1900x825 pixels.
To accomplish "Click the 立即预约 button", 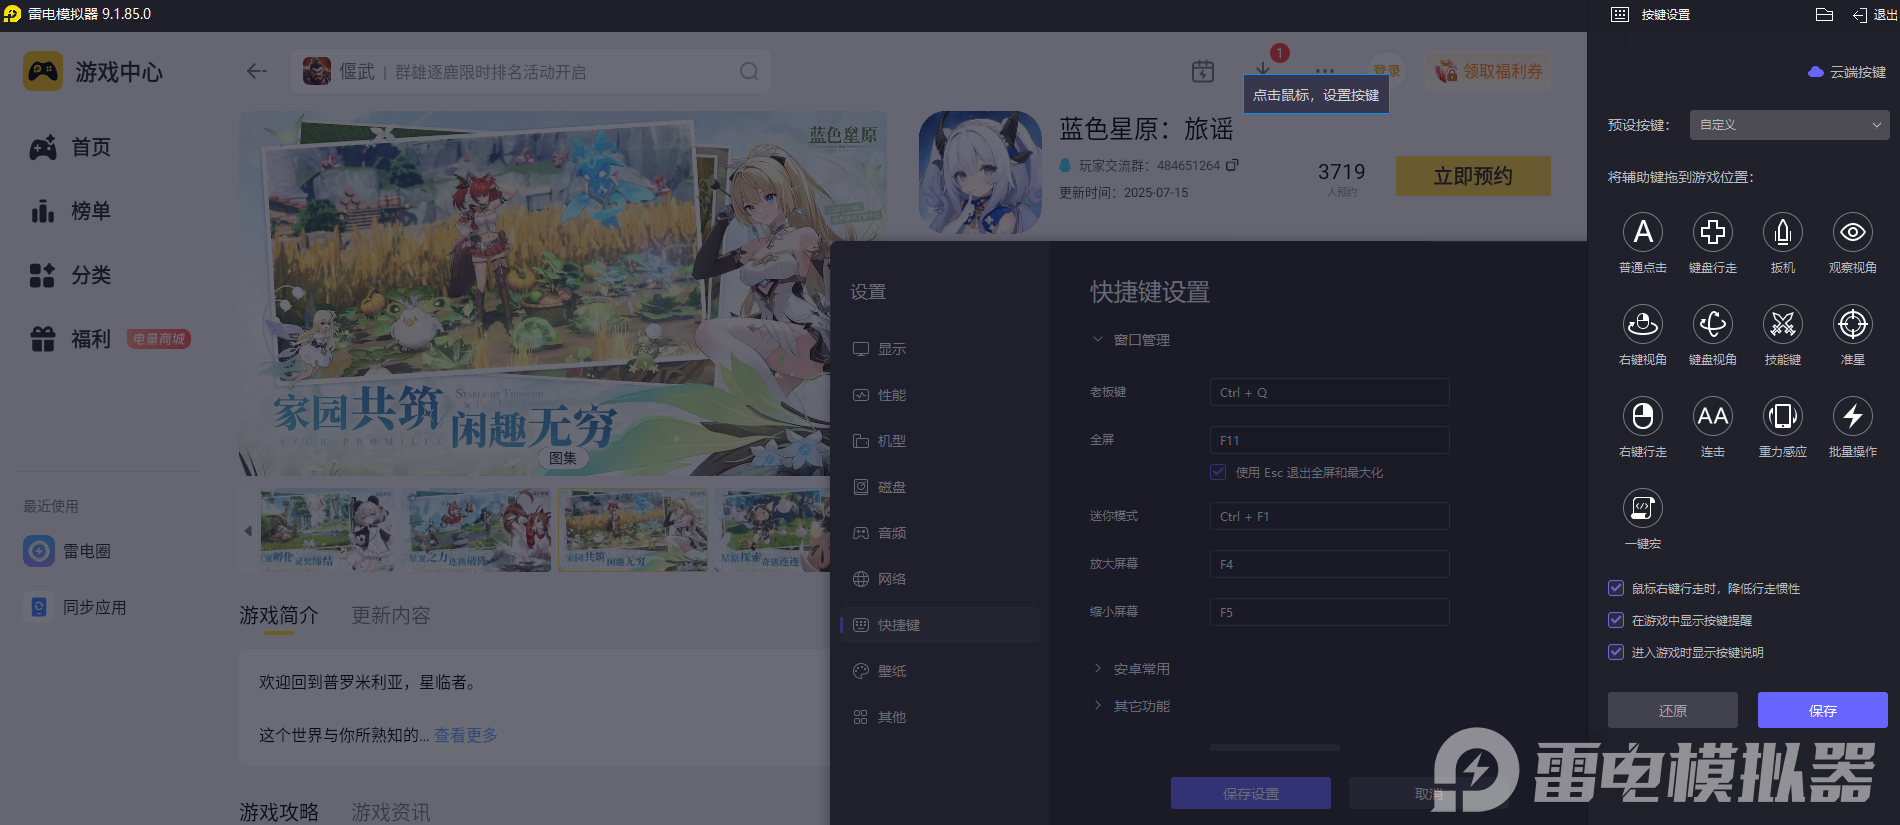I will click(1473, 176).
